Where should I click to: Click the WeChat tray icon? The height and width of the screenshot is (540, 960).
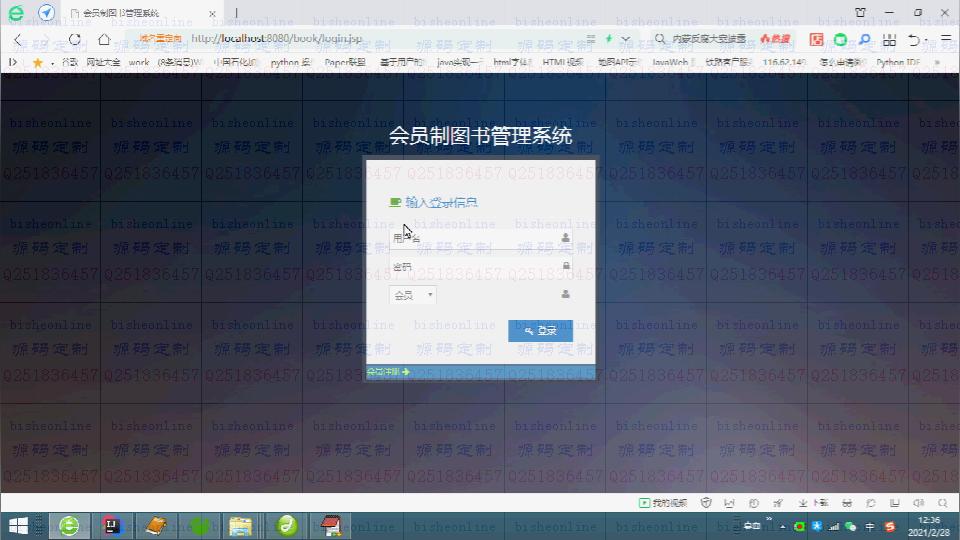(x=850, y=527)
